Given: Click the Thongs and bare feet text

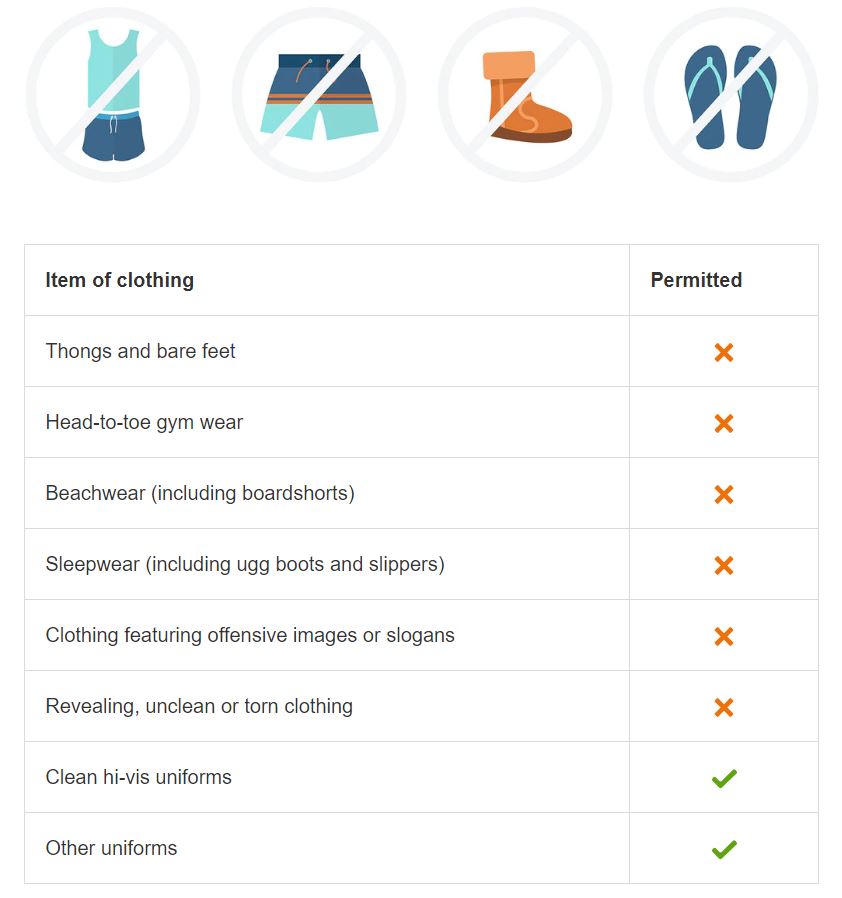Looking at the screenshot, I should pyautogui.click(x=140, y=351).
